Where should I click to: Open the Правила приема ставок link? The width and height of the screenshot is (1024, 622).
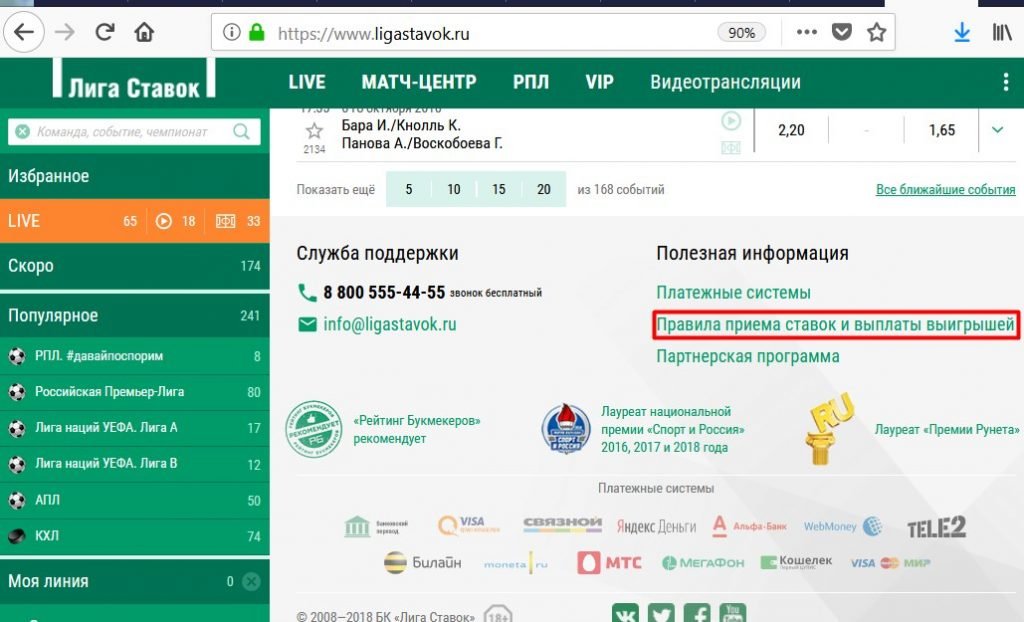[835, 325]
